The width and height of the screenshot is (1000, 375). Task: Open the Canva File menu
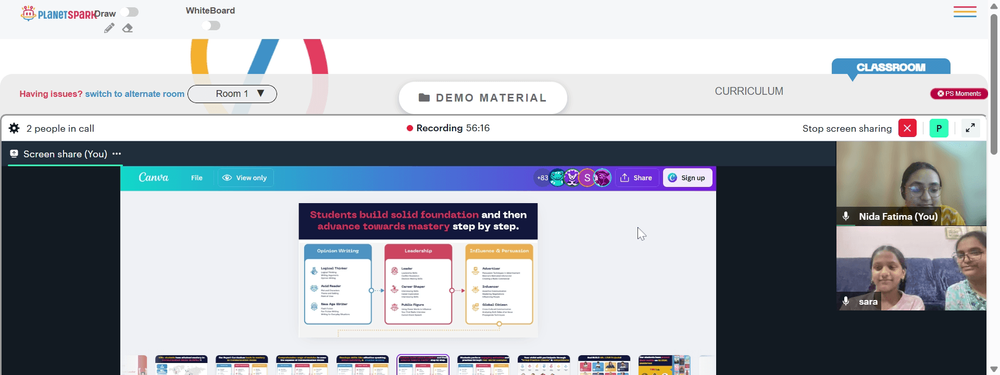196,178
